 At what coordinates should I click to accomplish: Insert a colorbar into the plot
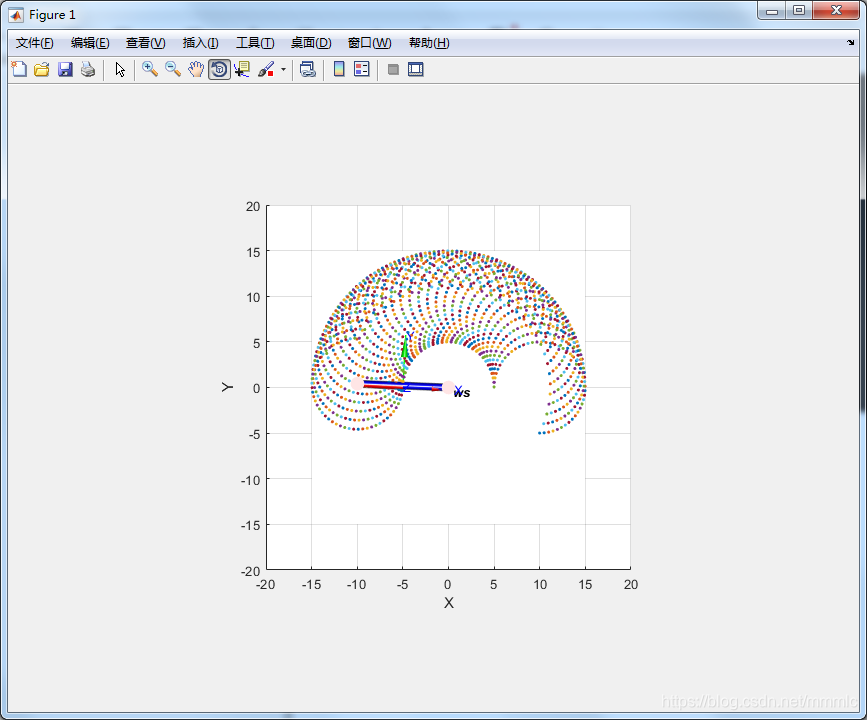339,69
